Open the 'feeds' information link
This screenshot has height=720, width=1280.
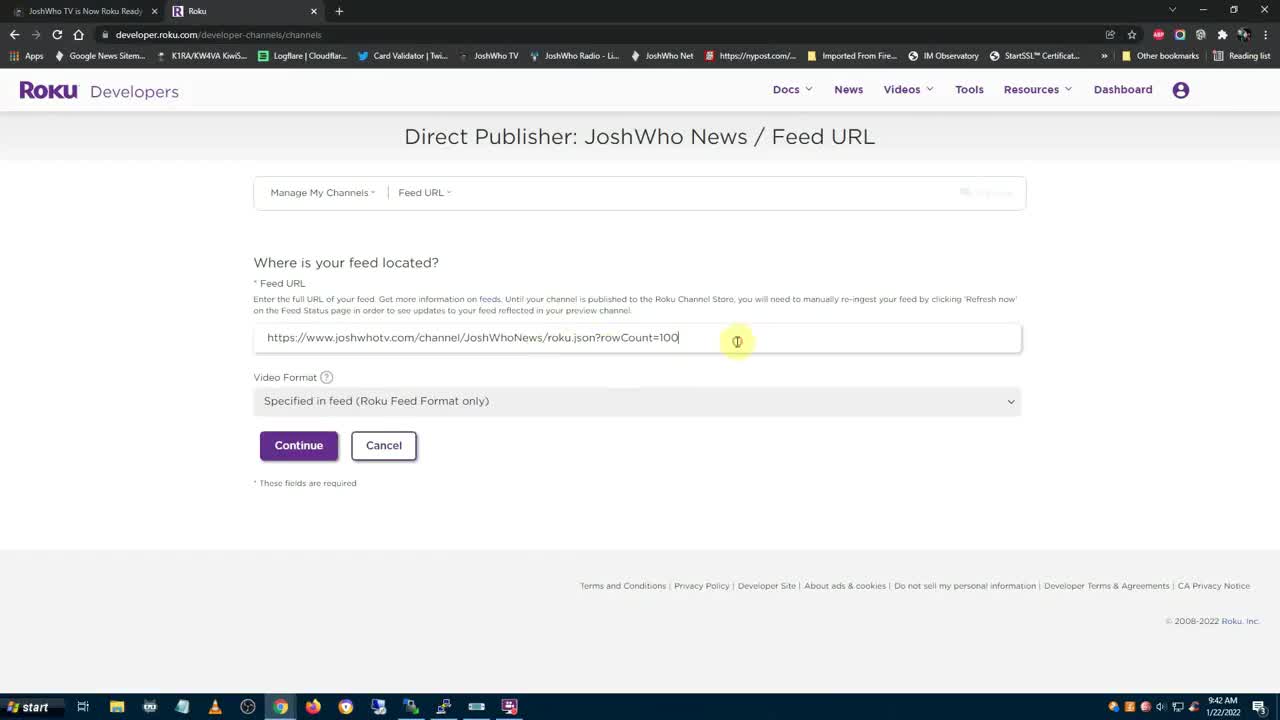coord(490,299)
